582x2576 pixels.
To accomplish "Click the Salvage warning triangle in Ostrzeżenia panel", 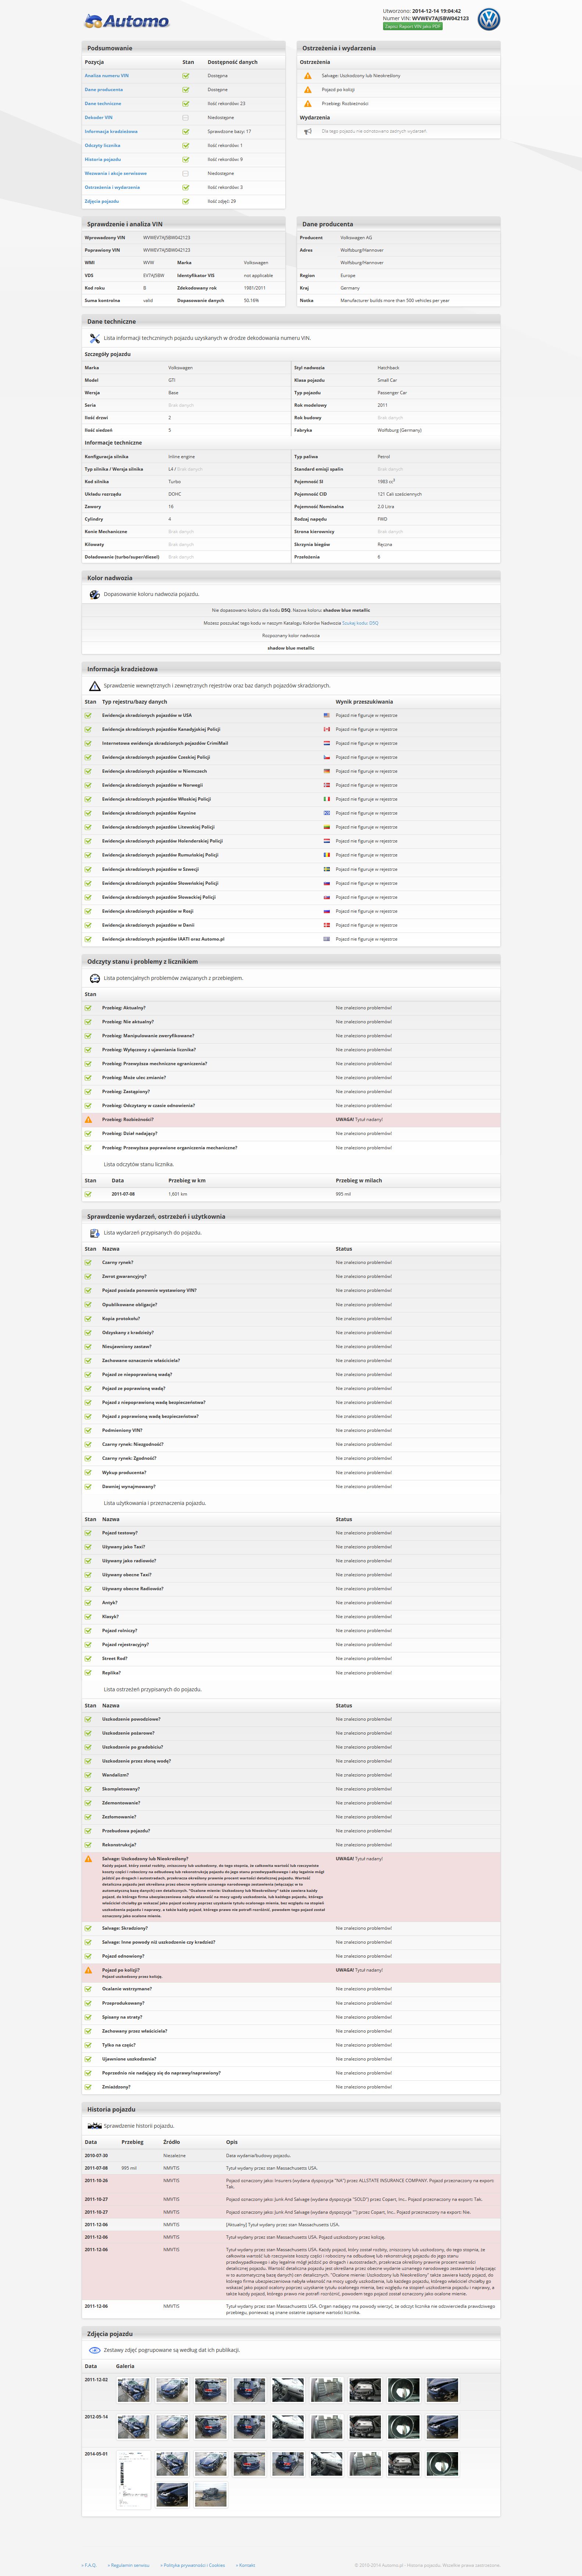I will click(308, 76).
